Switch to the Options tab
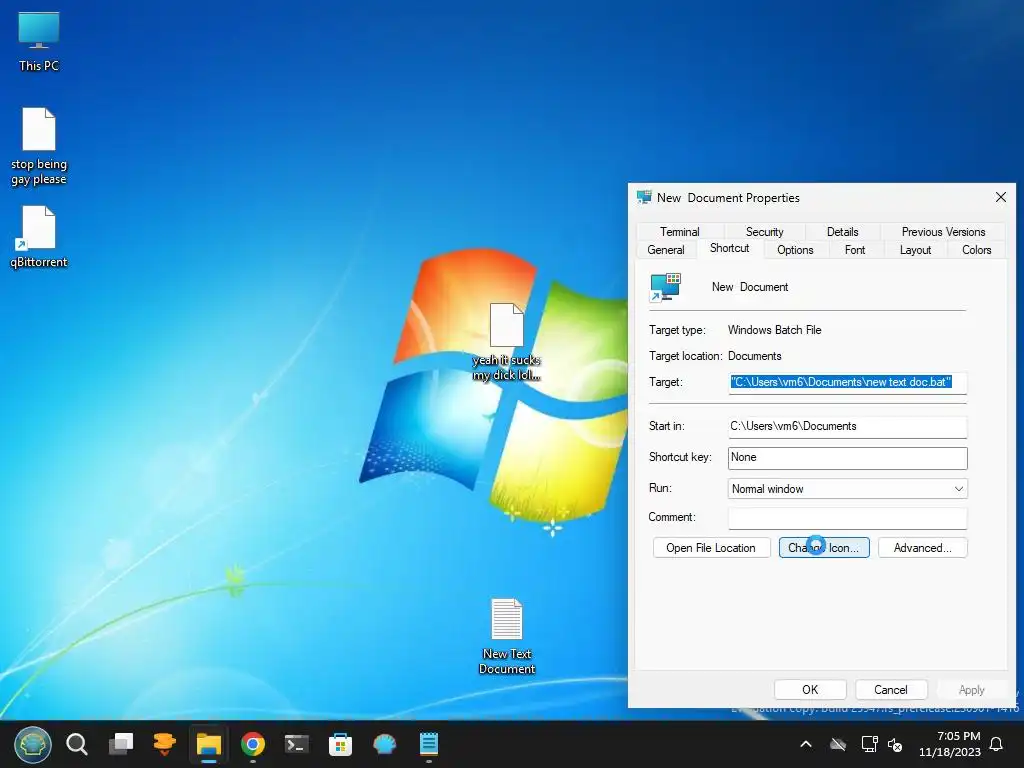This screenshot has width=1024, height=768. click(795, 250)
